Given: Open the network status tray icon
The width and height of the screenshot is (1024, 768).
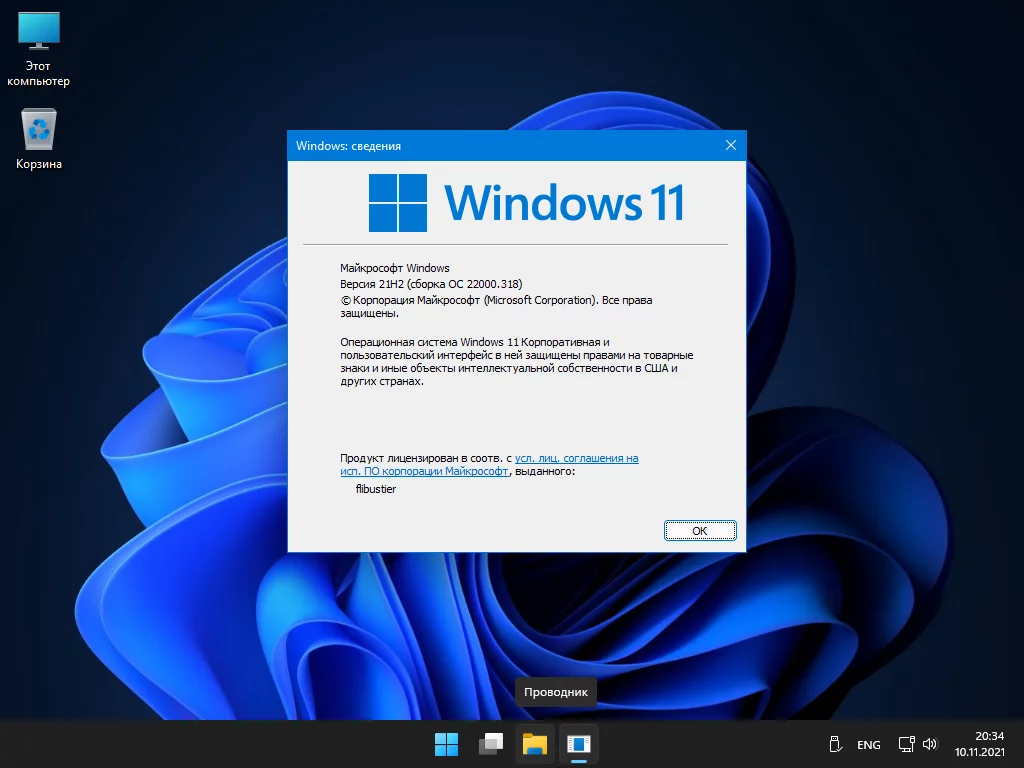Looking at the screenshot, I should (x=906, y=744).
